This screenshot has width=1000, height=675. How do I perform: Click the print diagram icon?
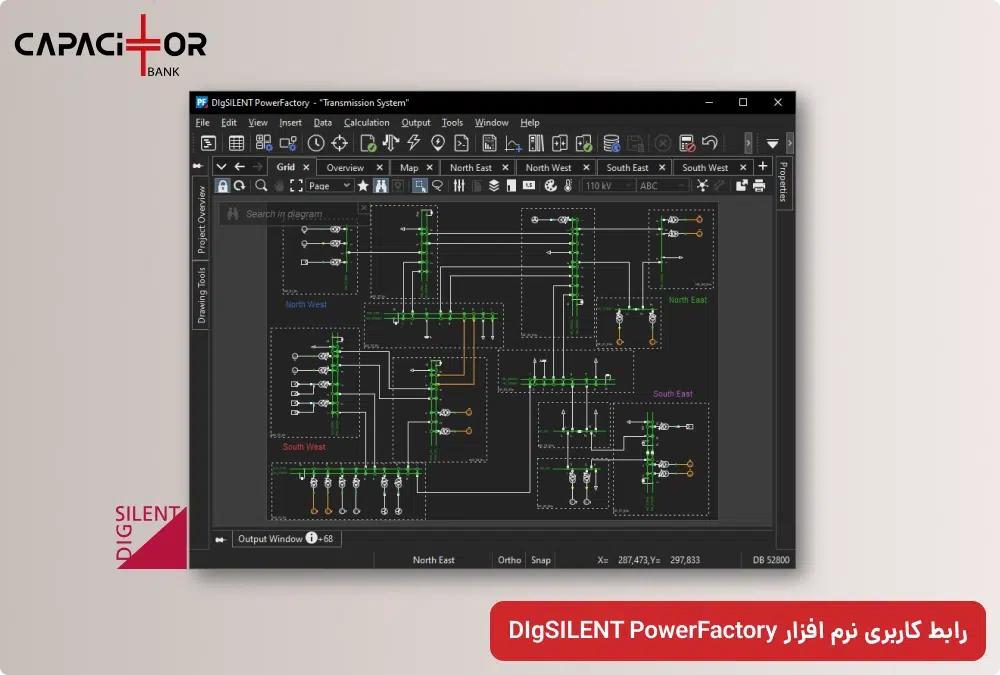click(x=759, y=186)
